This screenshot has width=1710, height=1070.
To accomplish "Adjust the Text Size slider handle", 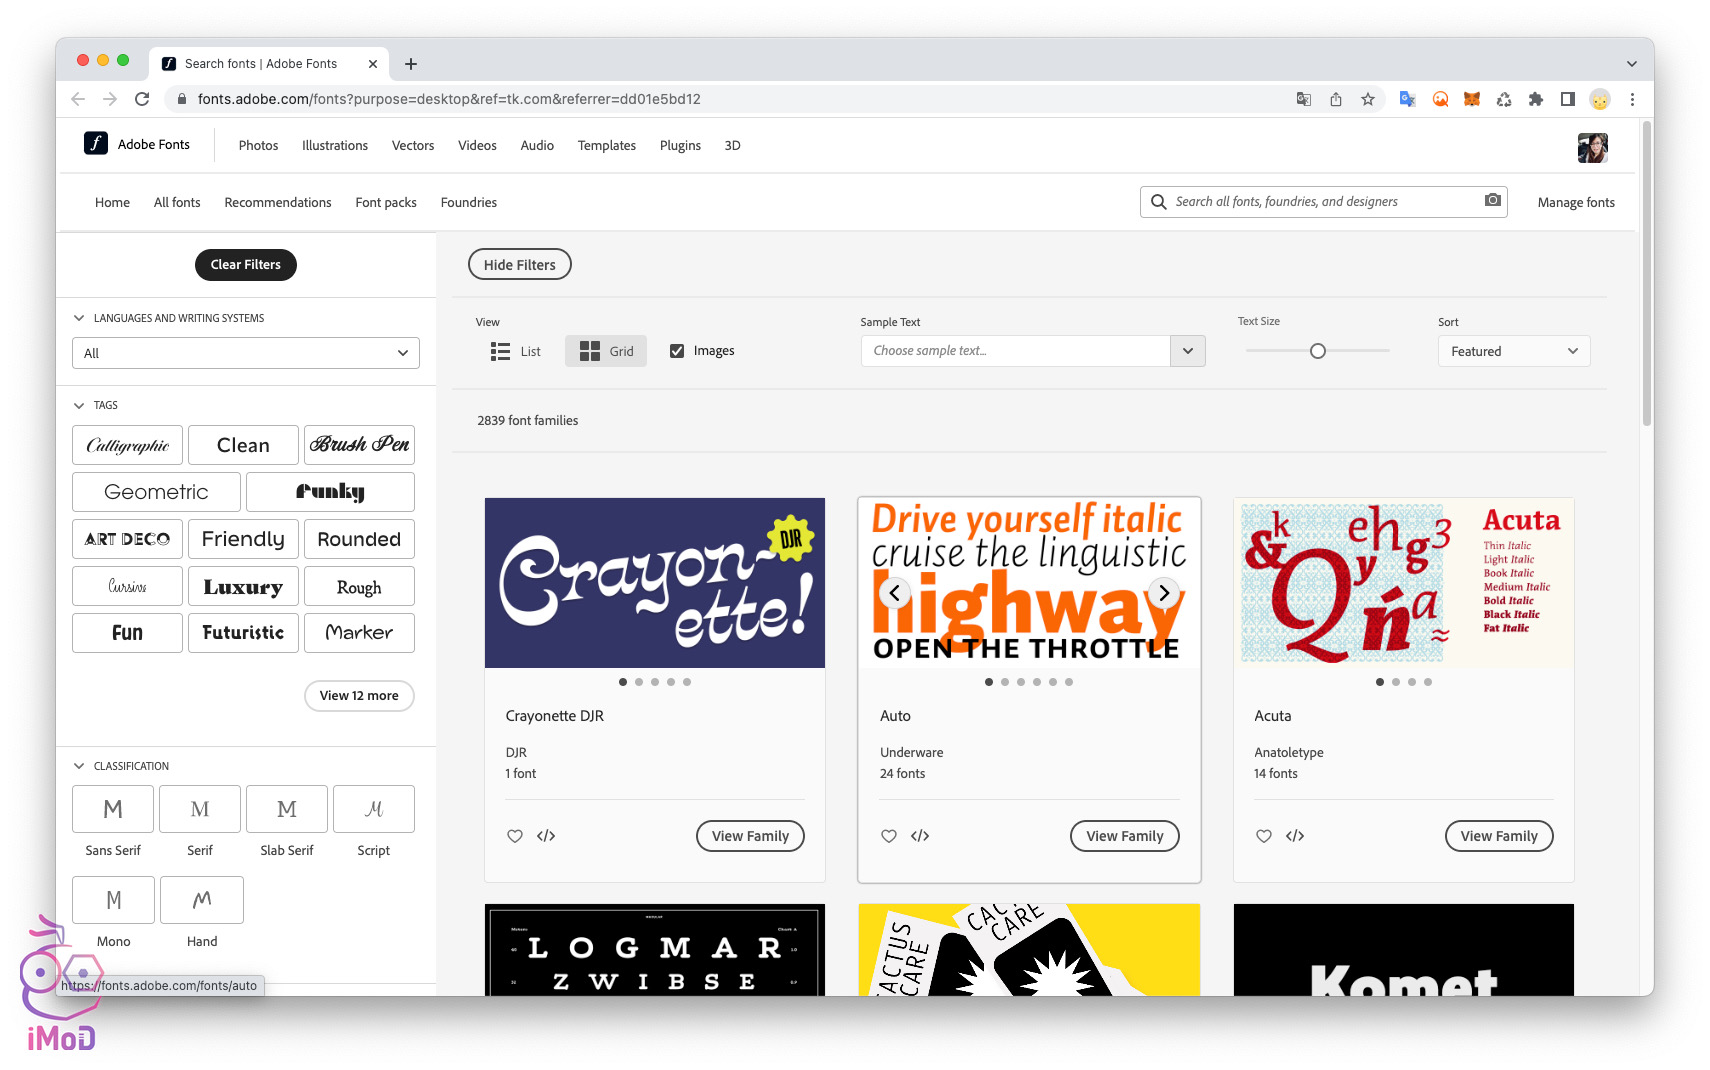I will click(1317, 351).
